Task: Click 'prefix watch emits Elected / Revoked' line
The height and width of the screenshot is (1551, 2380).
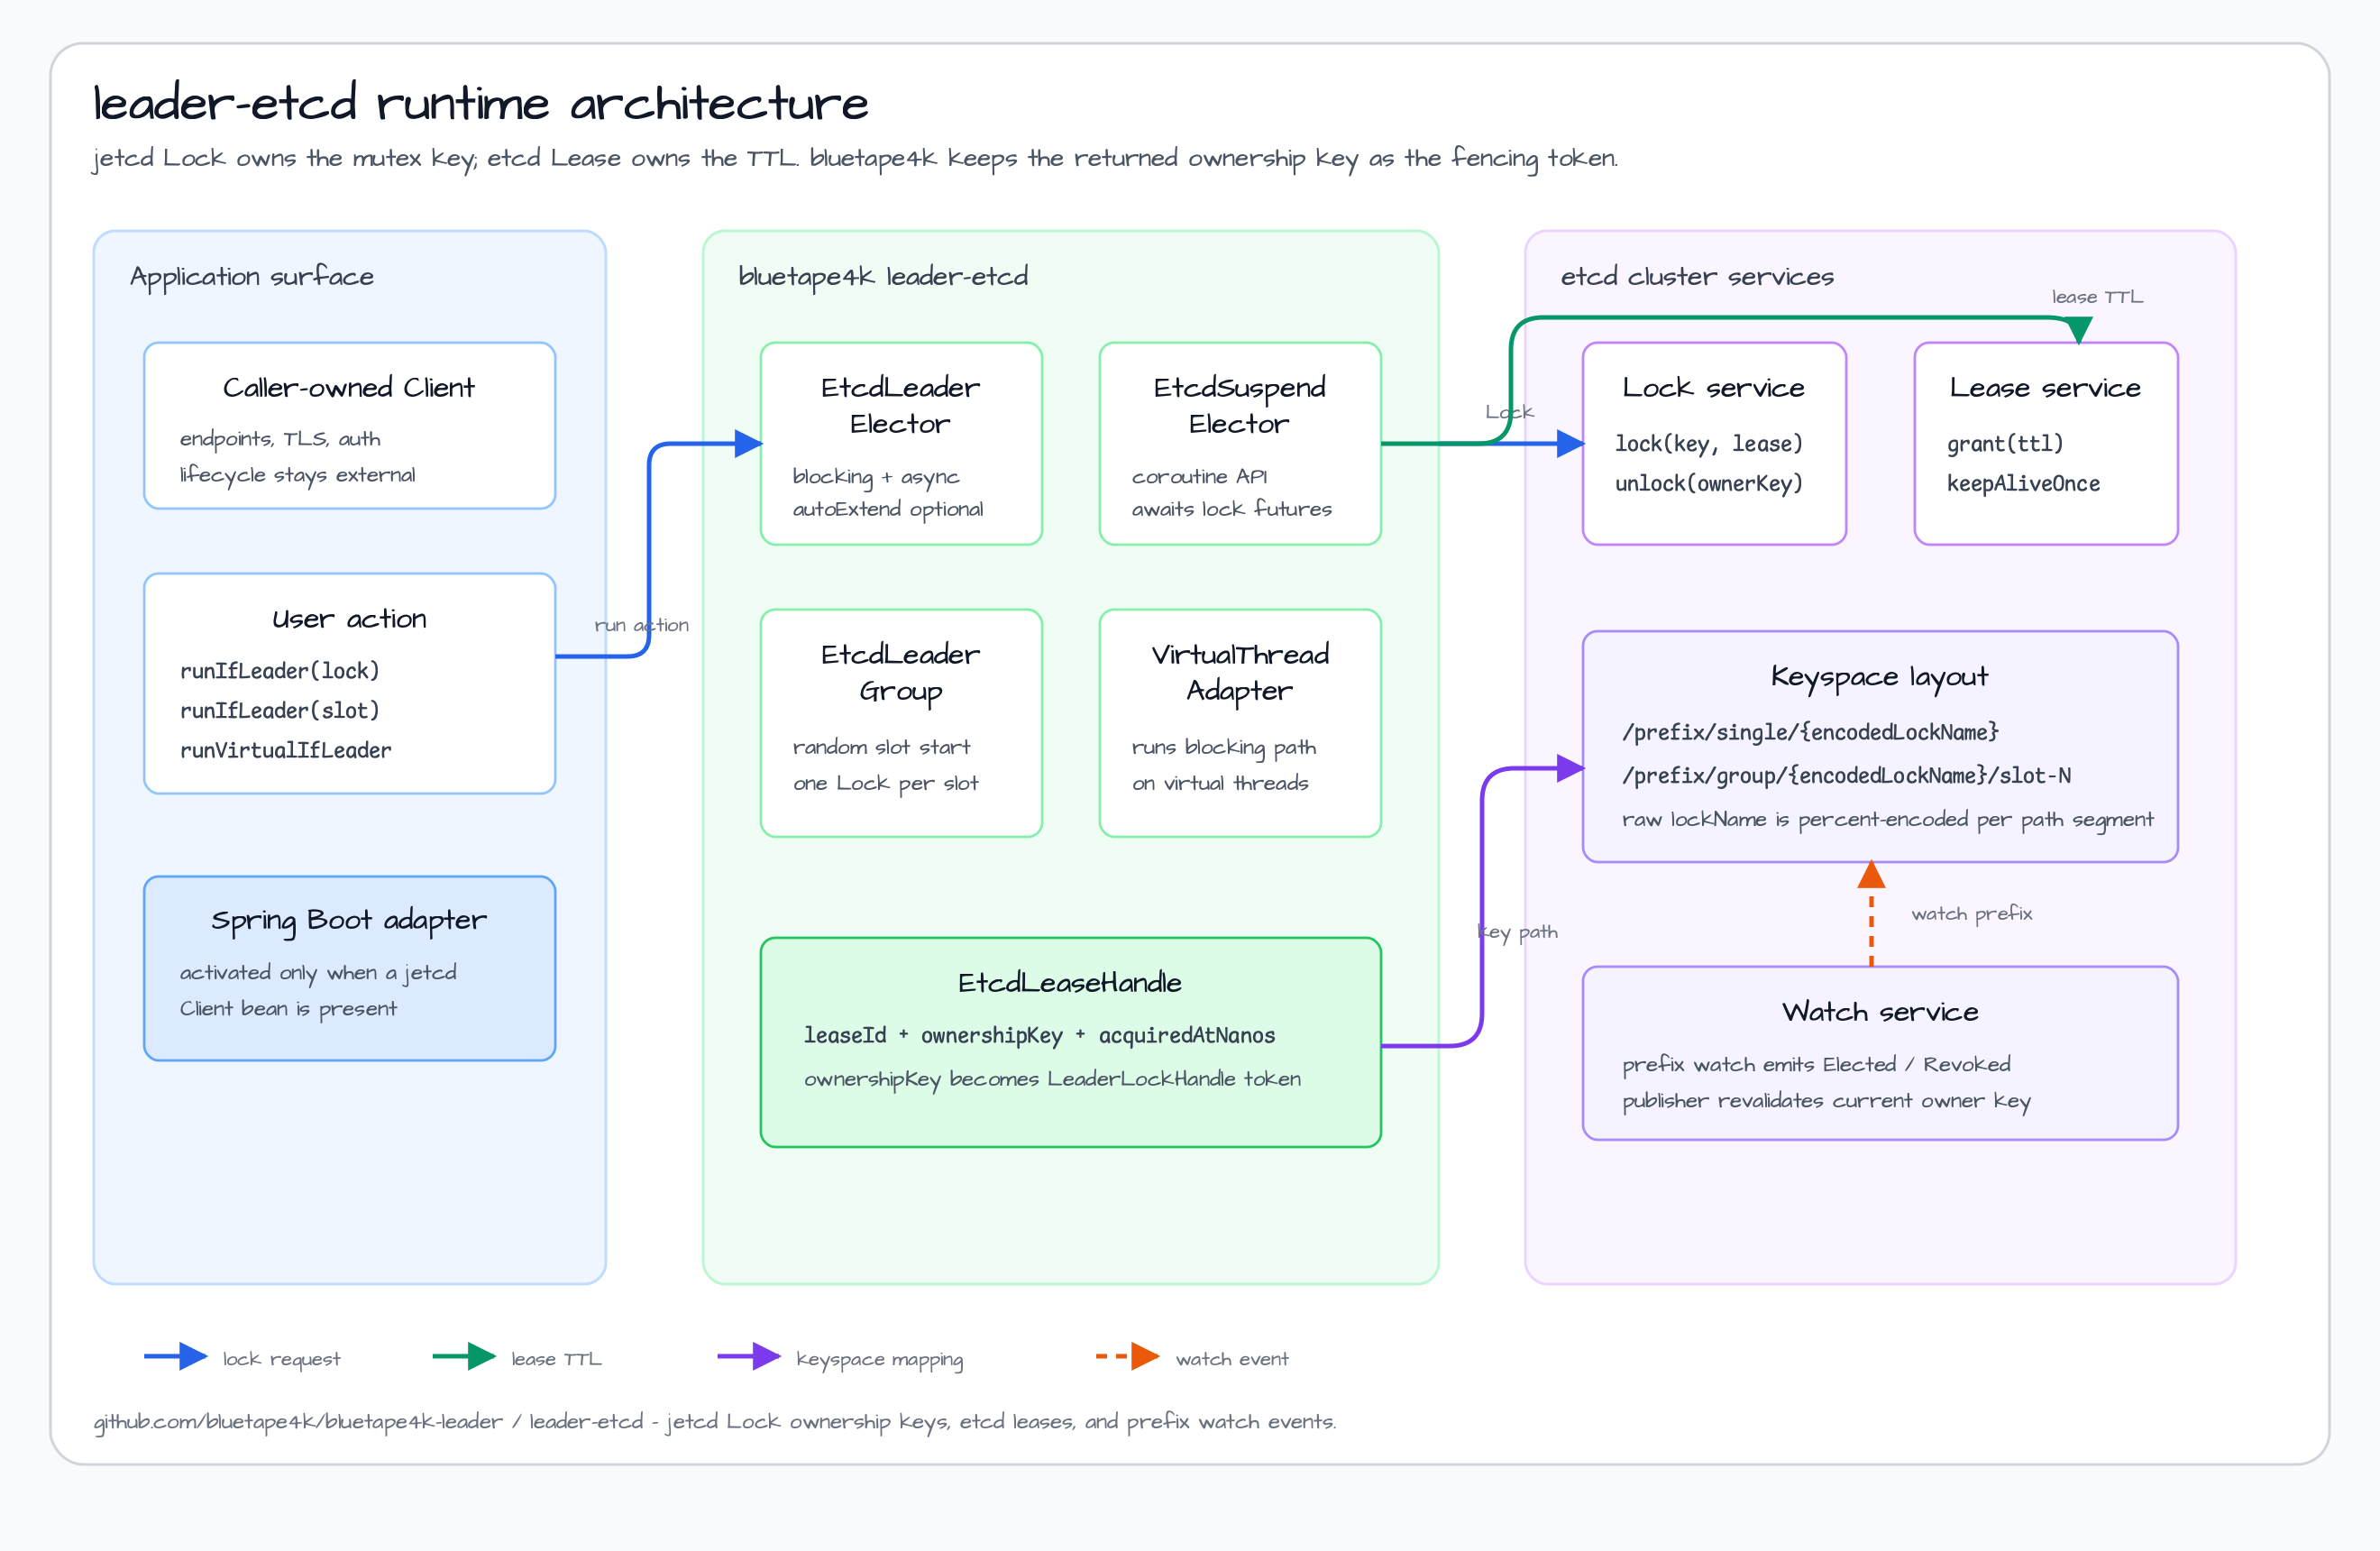Action: point(1816,1064)
